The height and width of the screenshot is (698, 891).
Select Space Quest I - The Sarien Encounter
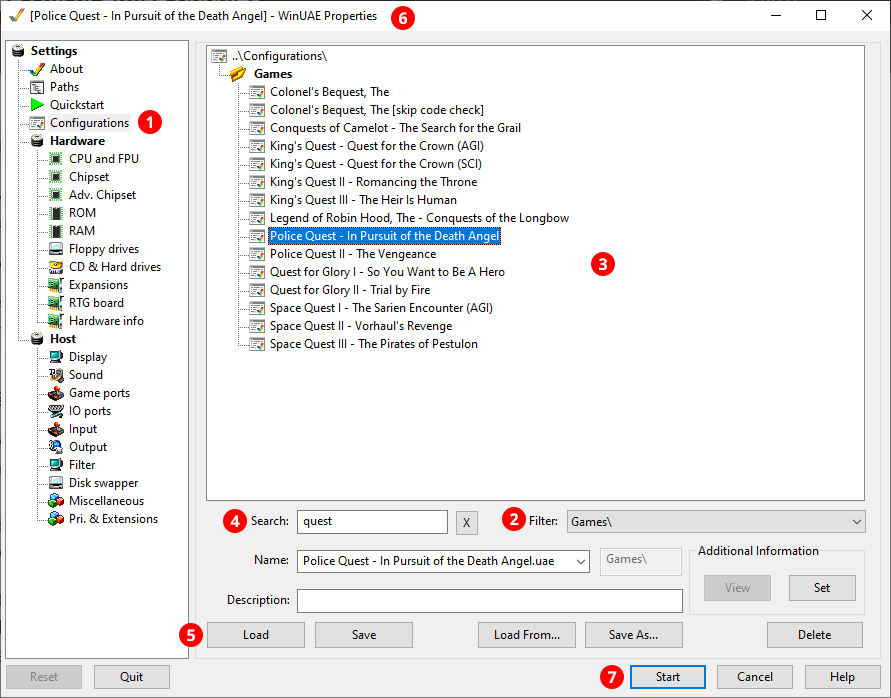381,308
